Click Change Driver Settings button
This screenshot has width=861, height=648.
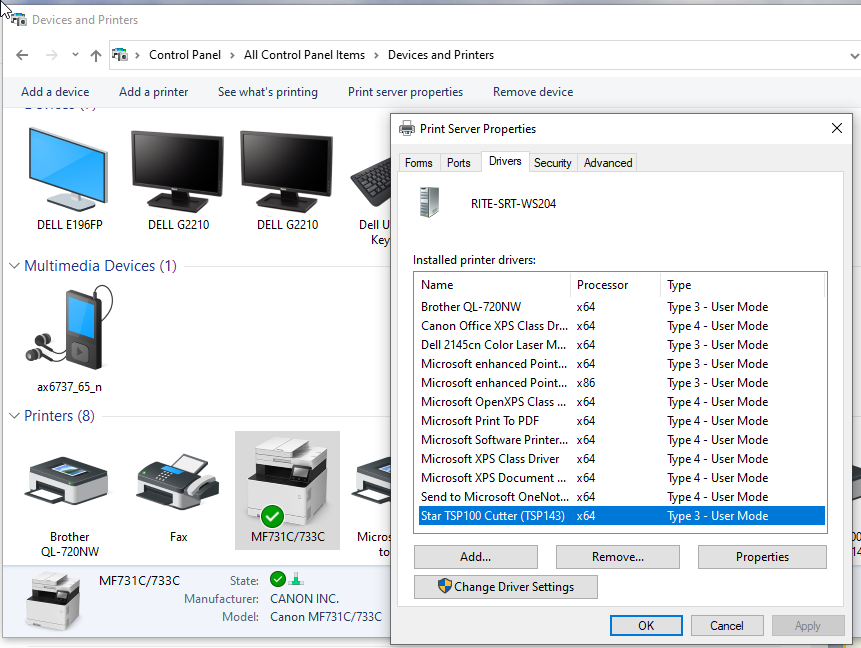coord(506,586)
